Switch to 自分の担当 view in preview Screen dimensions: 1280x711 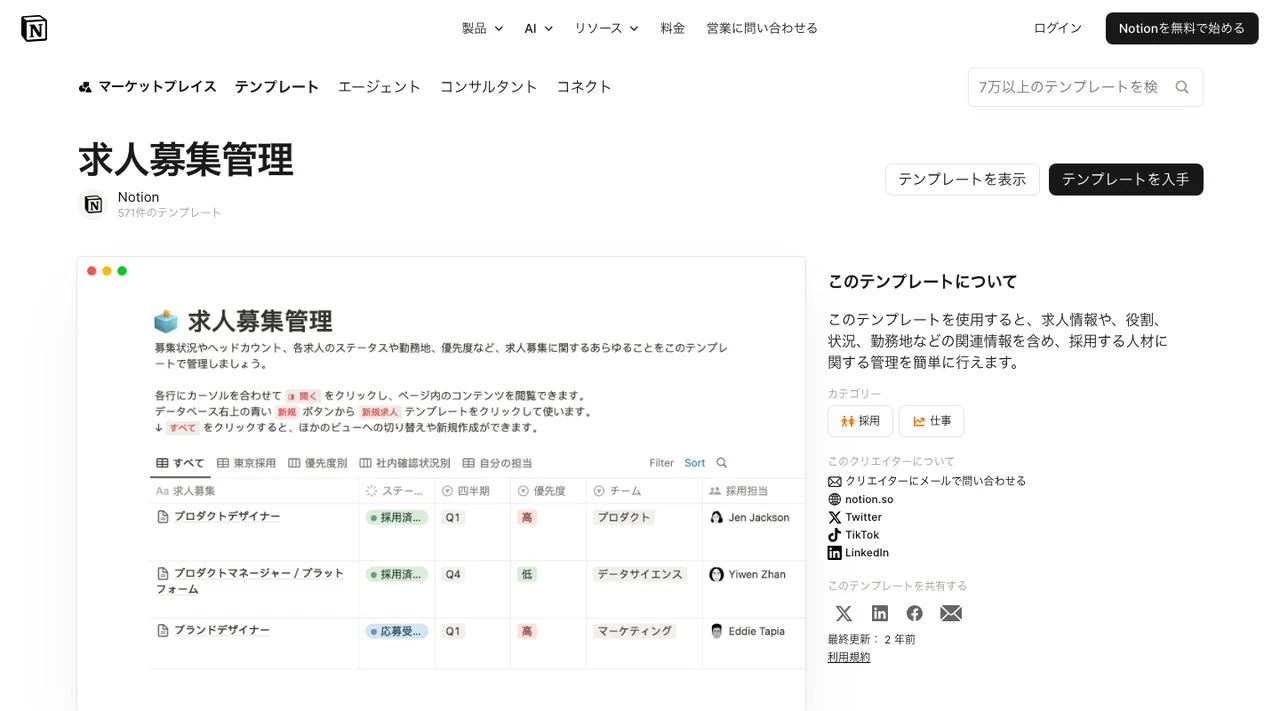click(497, 463)
